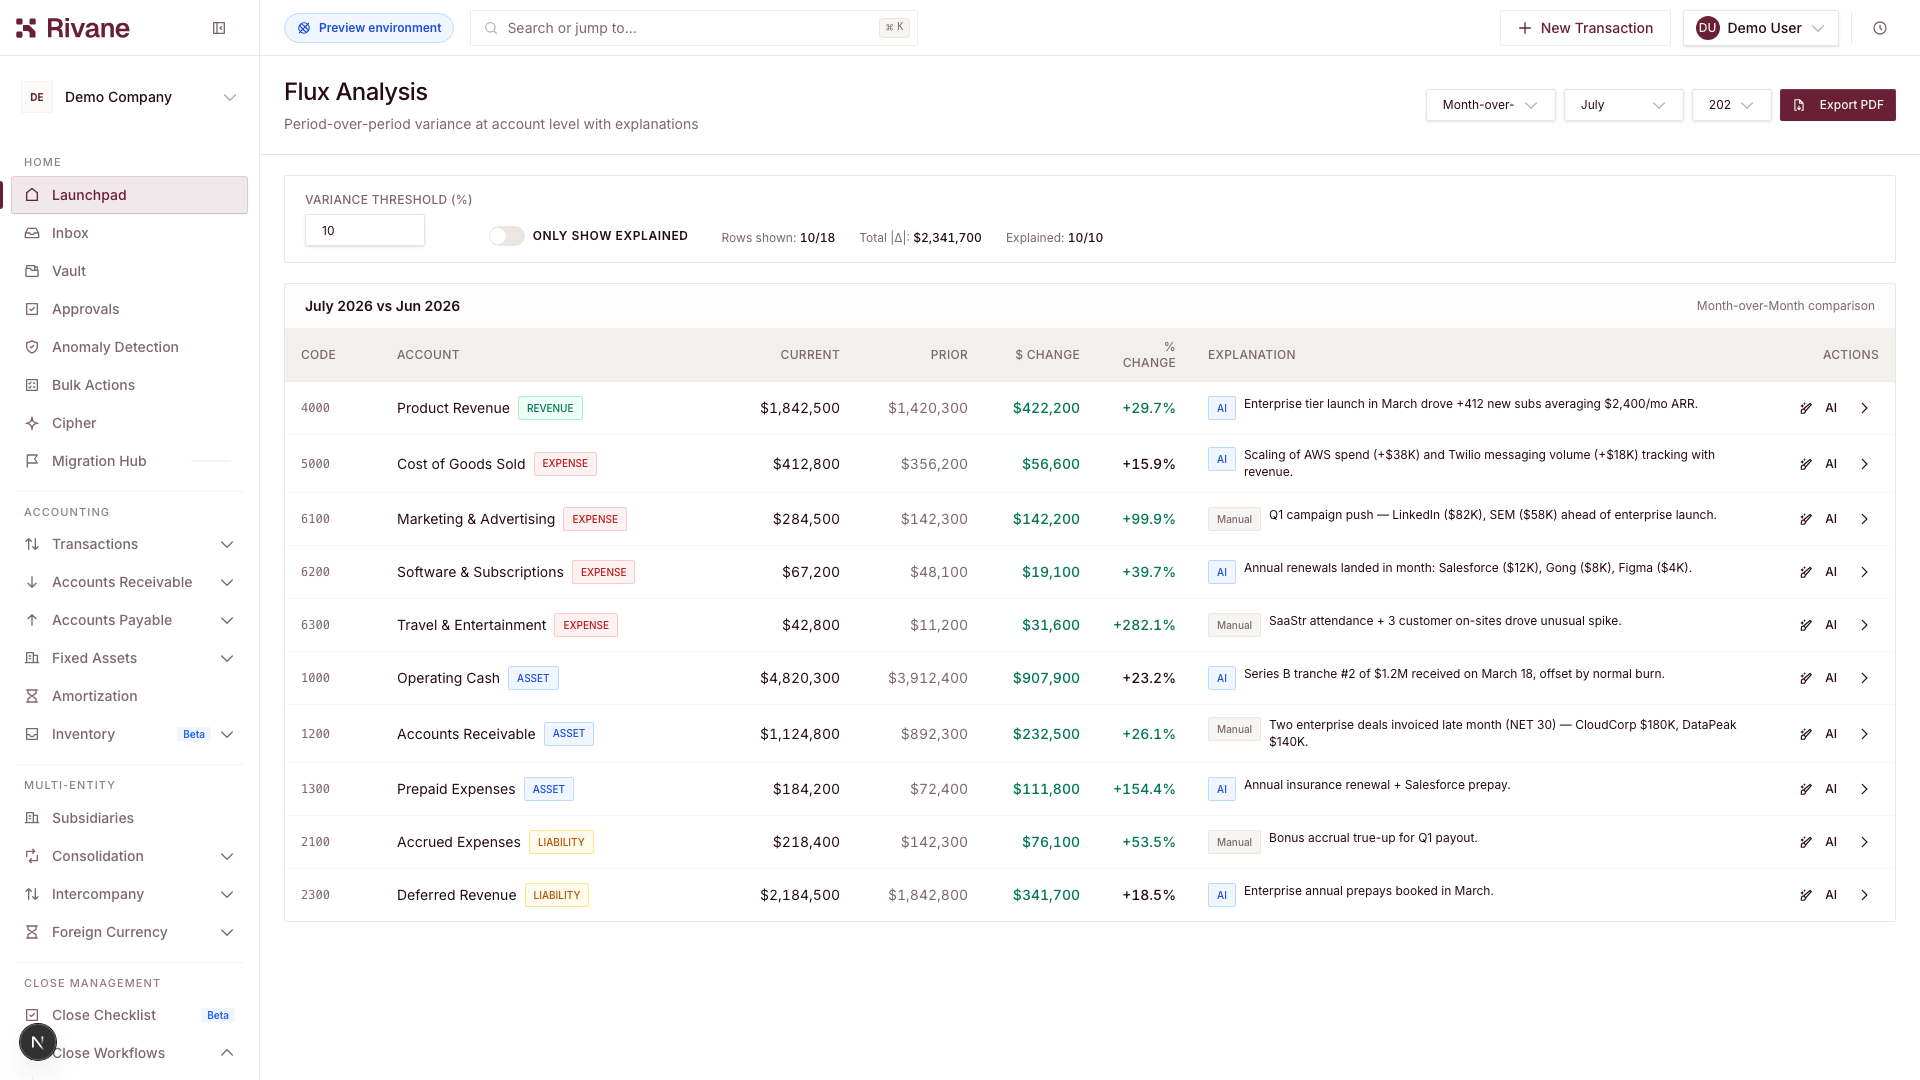Open Approvals page

click(x=129, y=309)
